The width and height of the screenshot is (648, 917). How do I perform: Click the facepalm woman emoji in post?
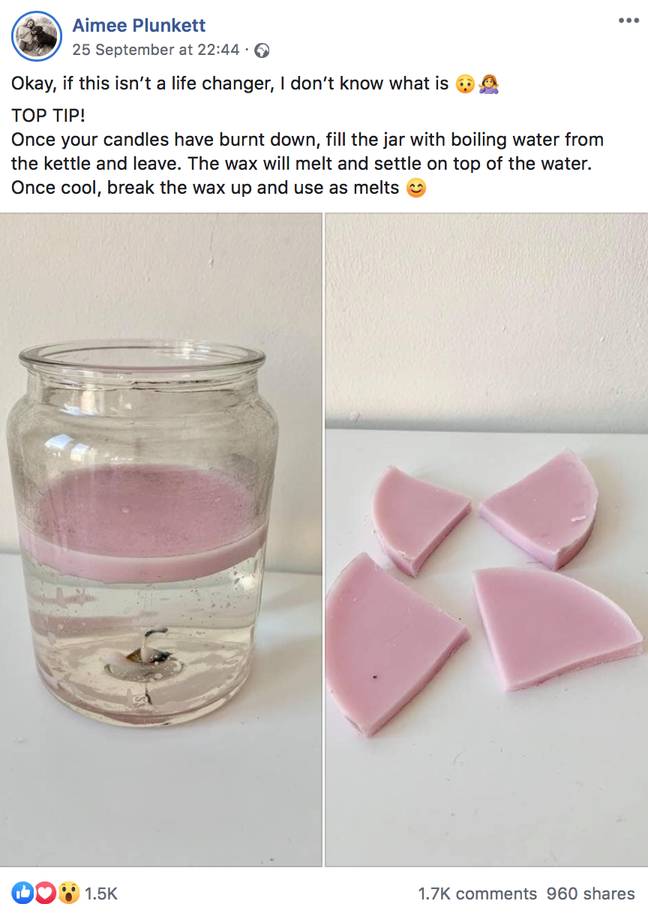point(489,85)
